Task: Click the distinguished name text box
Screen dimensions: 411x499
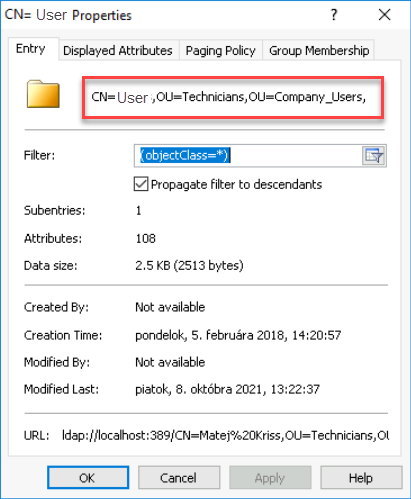Action: coord(233,97)
